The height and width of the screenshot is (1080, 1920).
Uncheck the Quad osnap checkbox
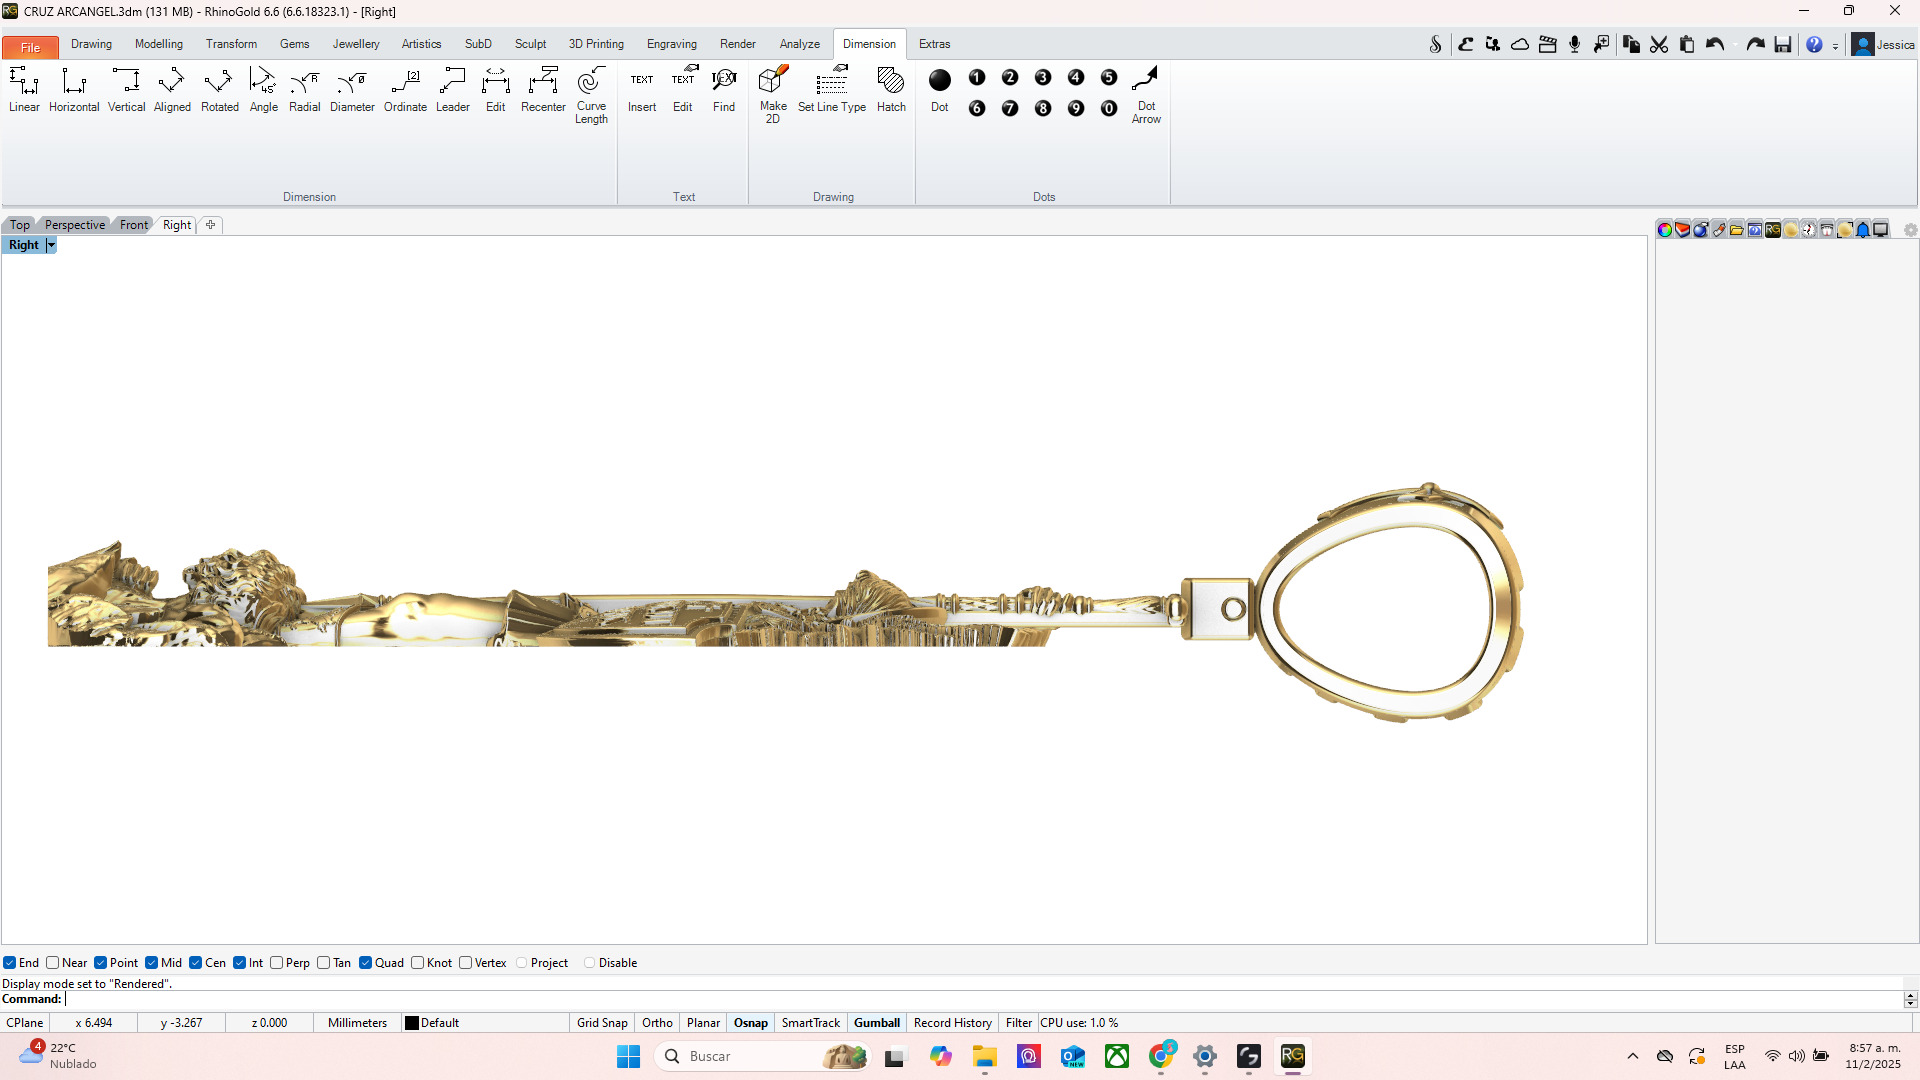[366, 963]
